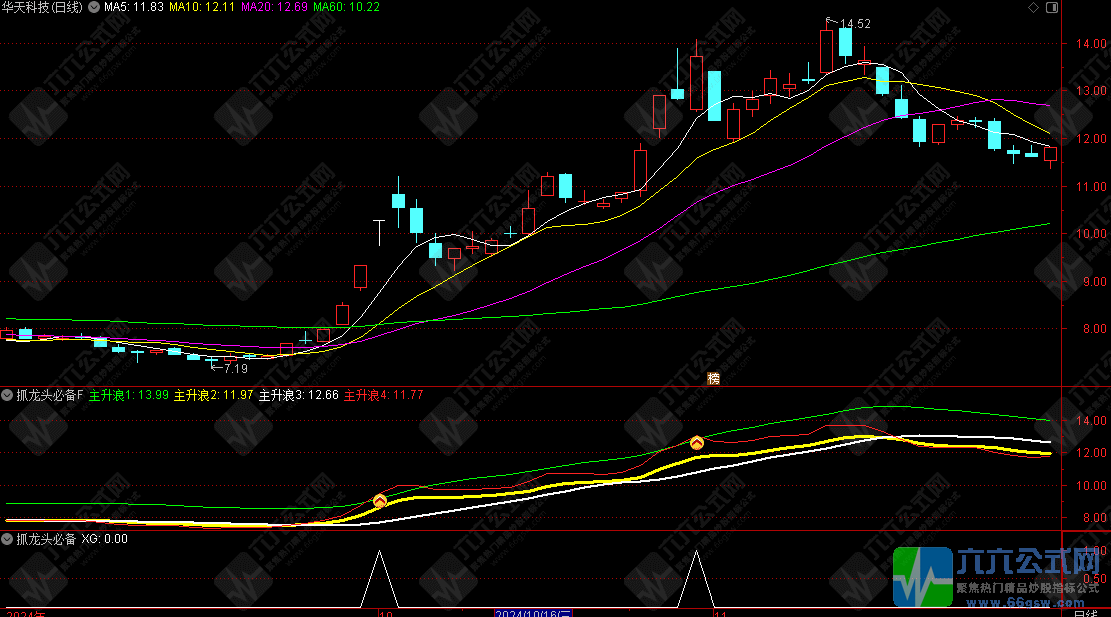Select the 主升浪4 red indicator label
This screenshot has width=1111, height=617.
[383, 396]
